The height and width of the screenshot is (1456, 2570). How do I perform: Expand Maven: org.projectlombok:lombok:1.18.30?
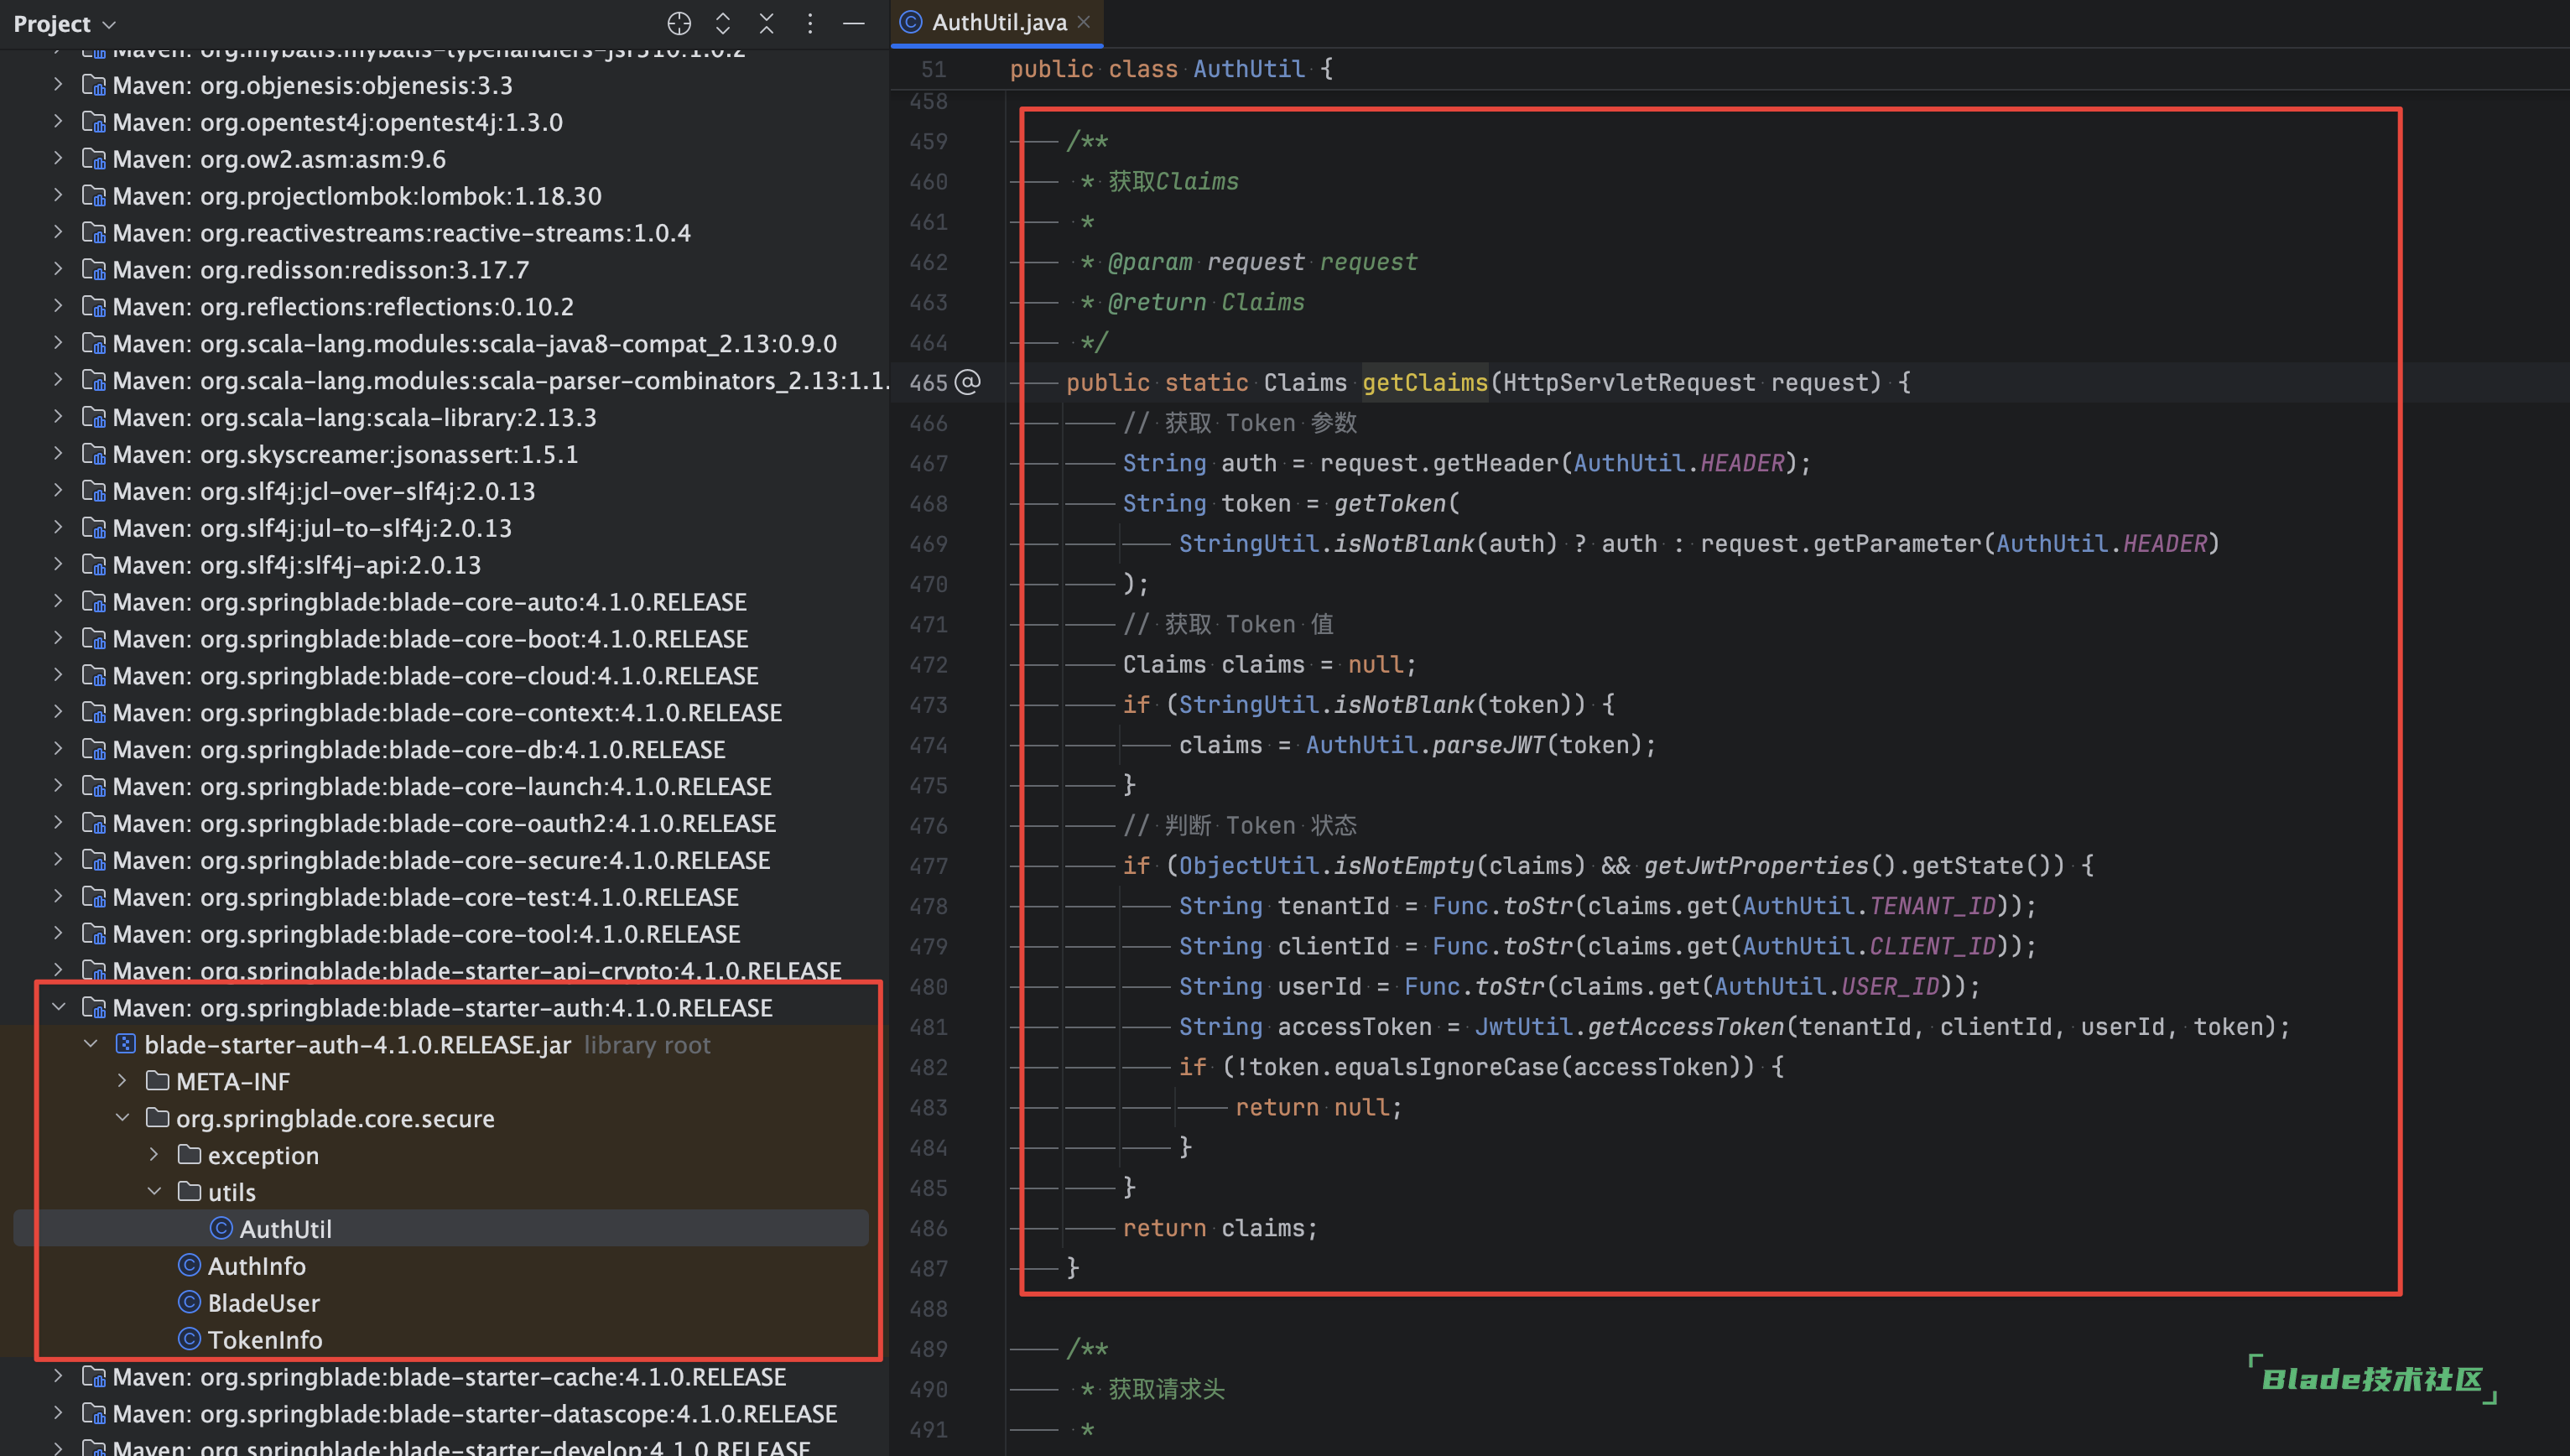click(x=58, y=195)
